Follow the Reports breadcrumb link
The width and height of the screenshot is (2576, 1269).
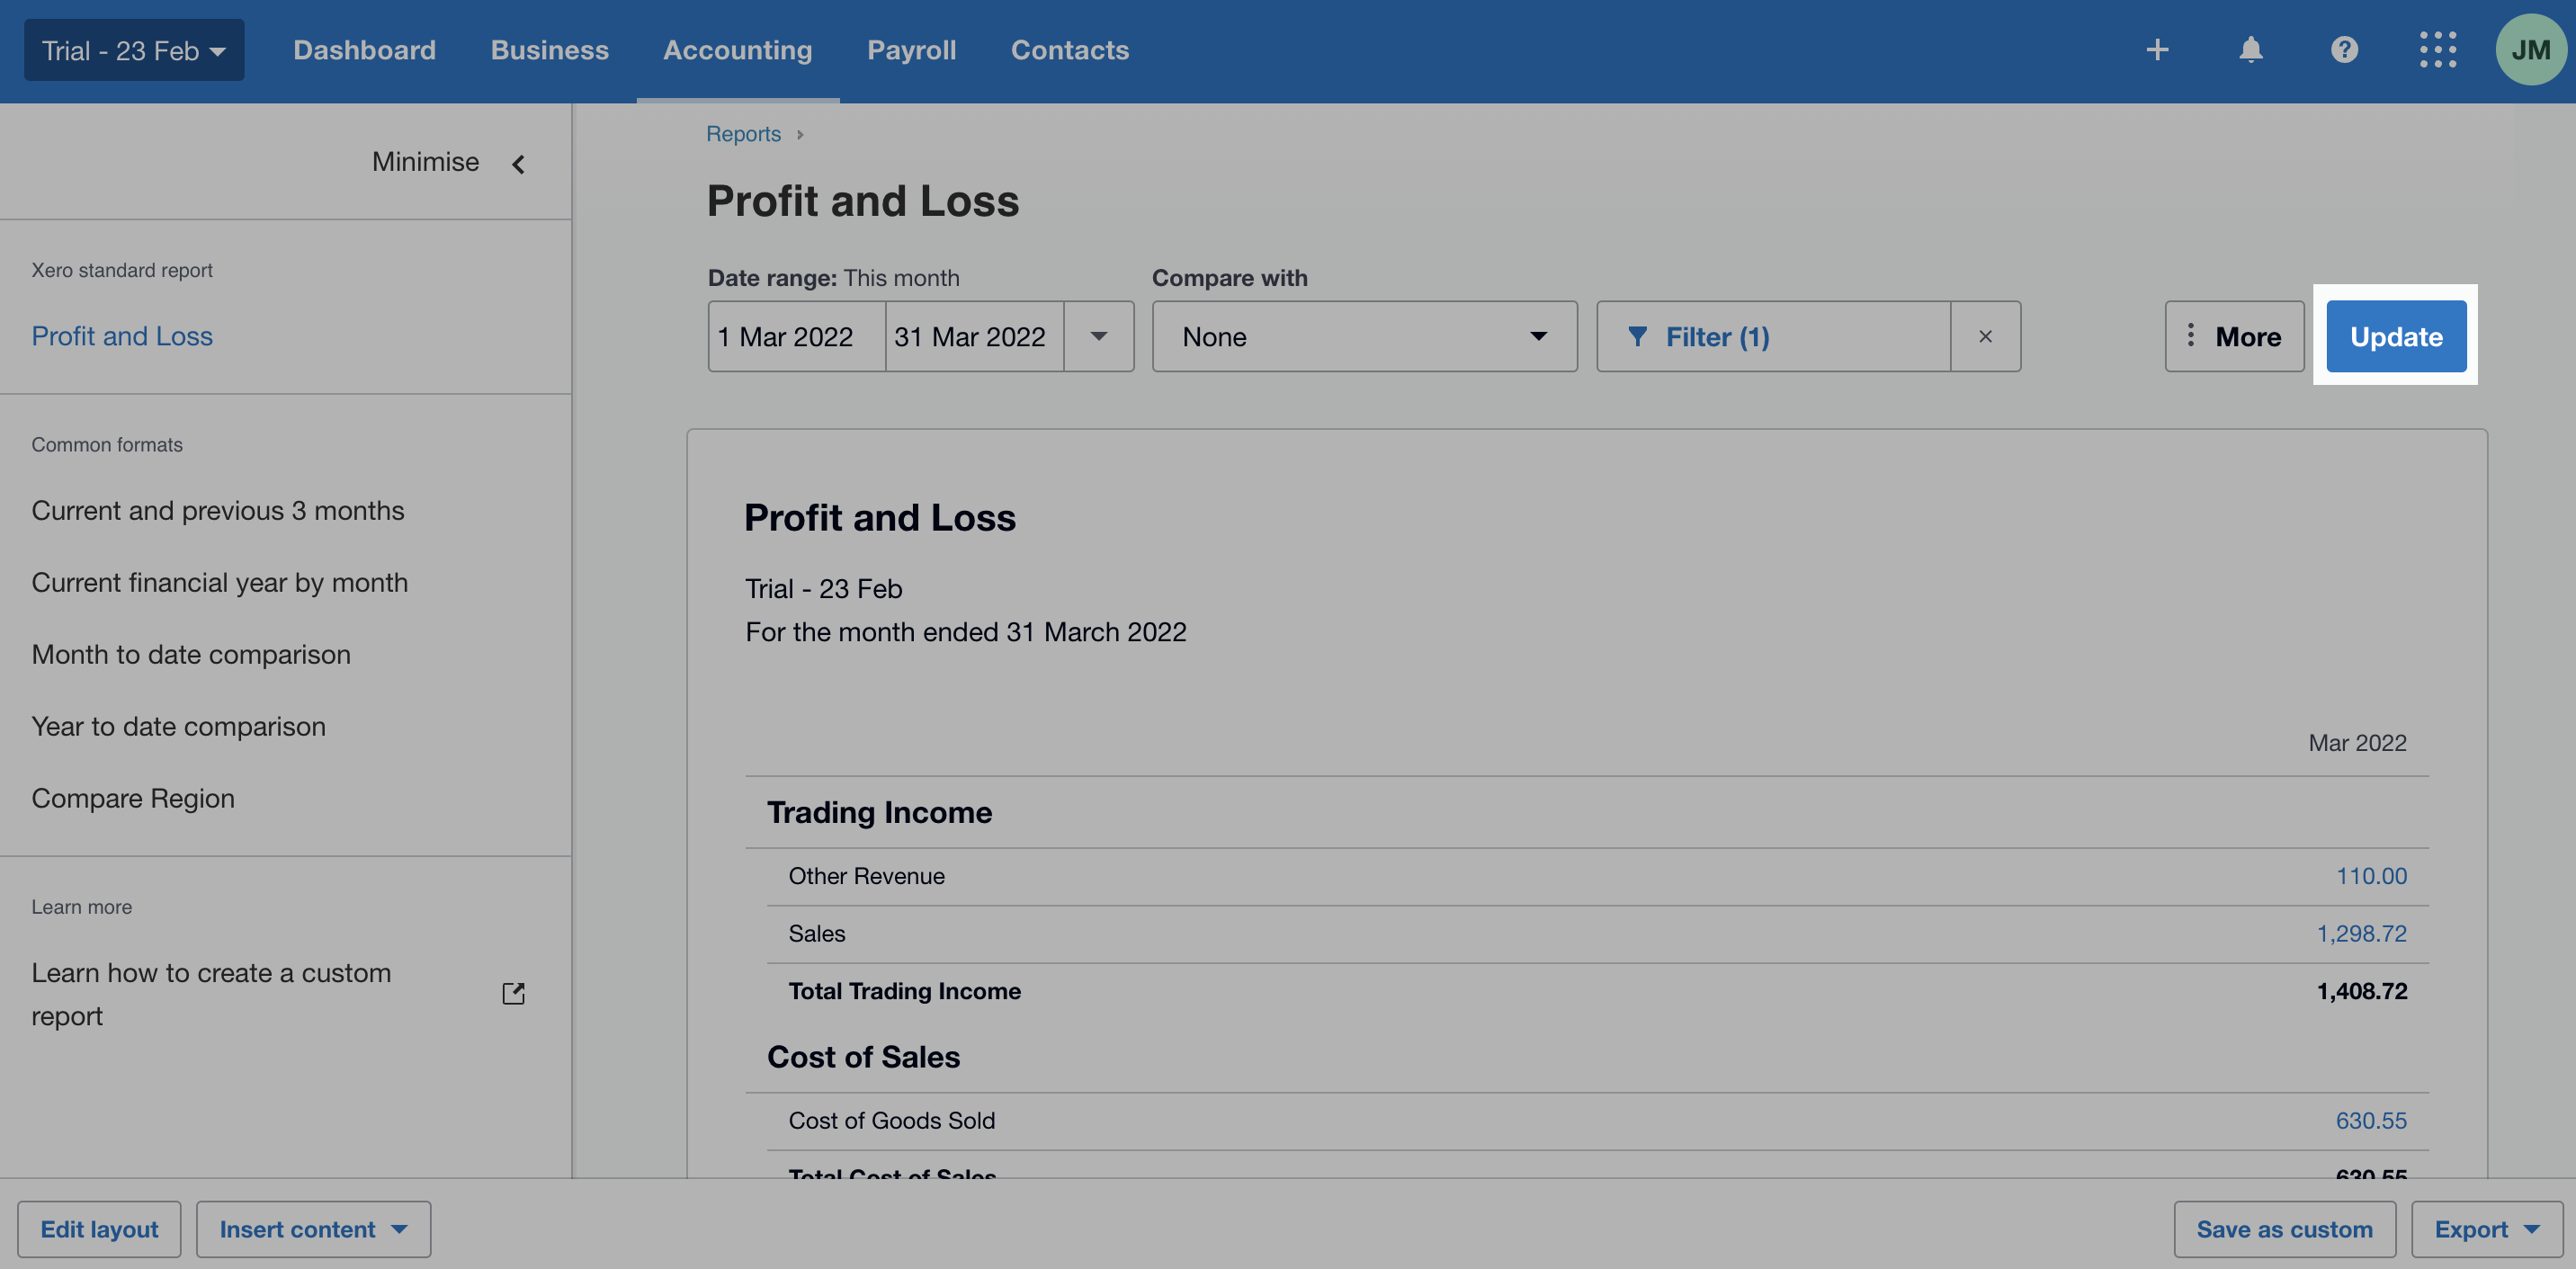(x=743, y=134)
